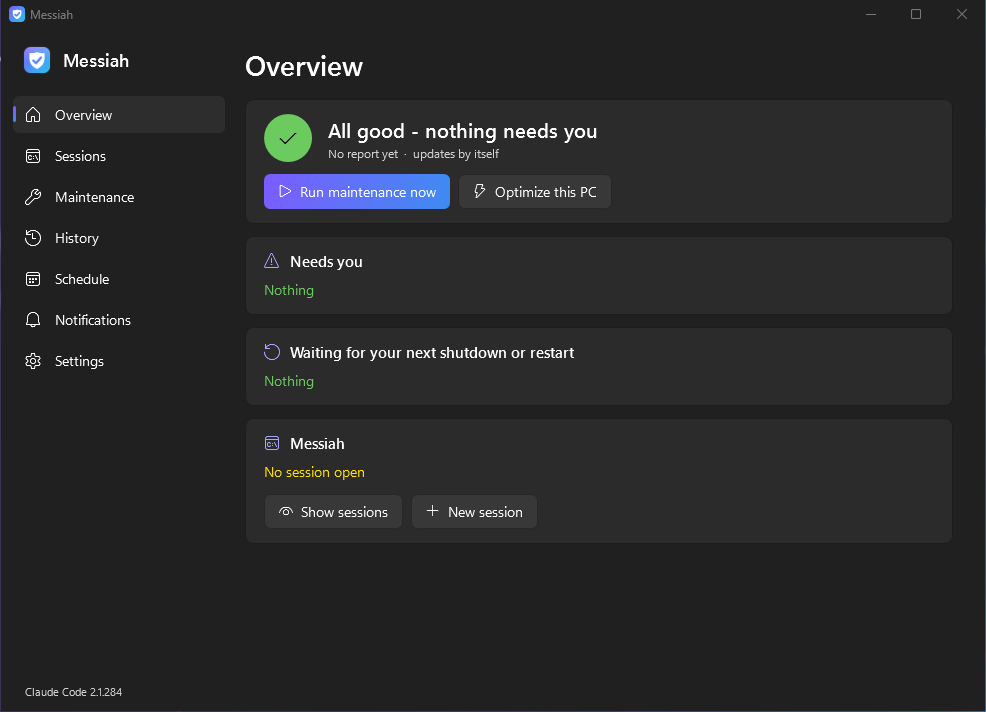This screenshot has width=986, height=712.
Task: Click the Show sessions button
Action: [x=333, y=512]
